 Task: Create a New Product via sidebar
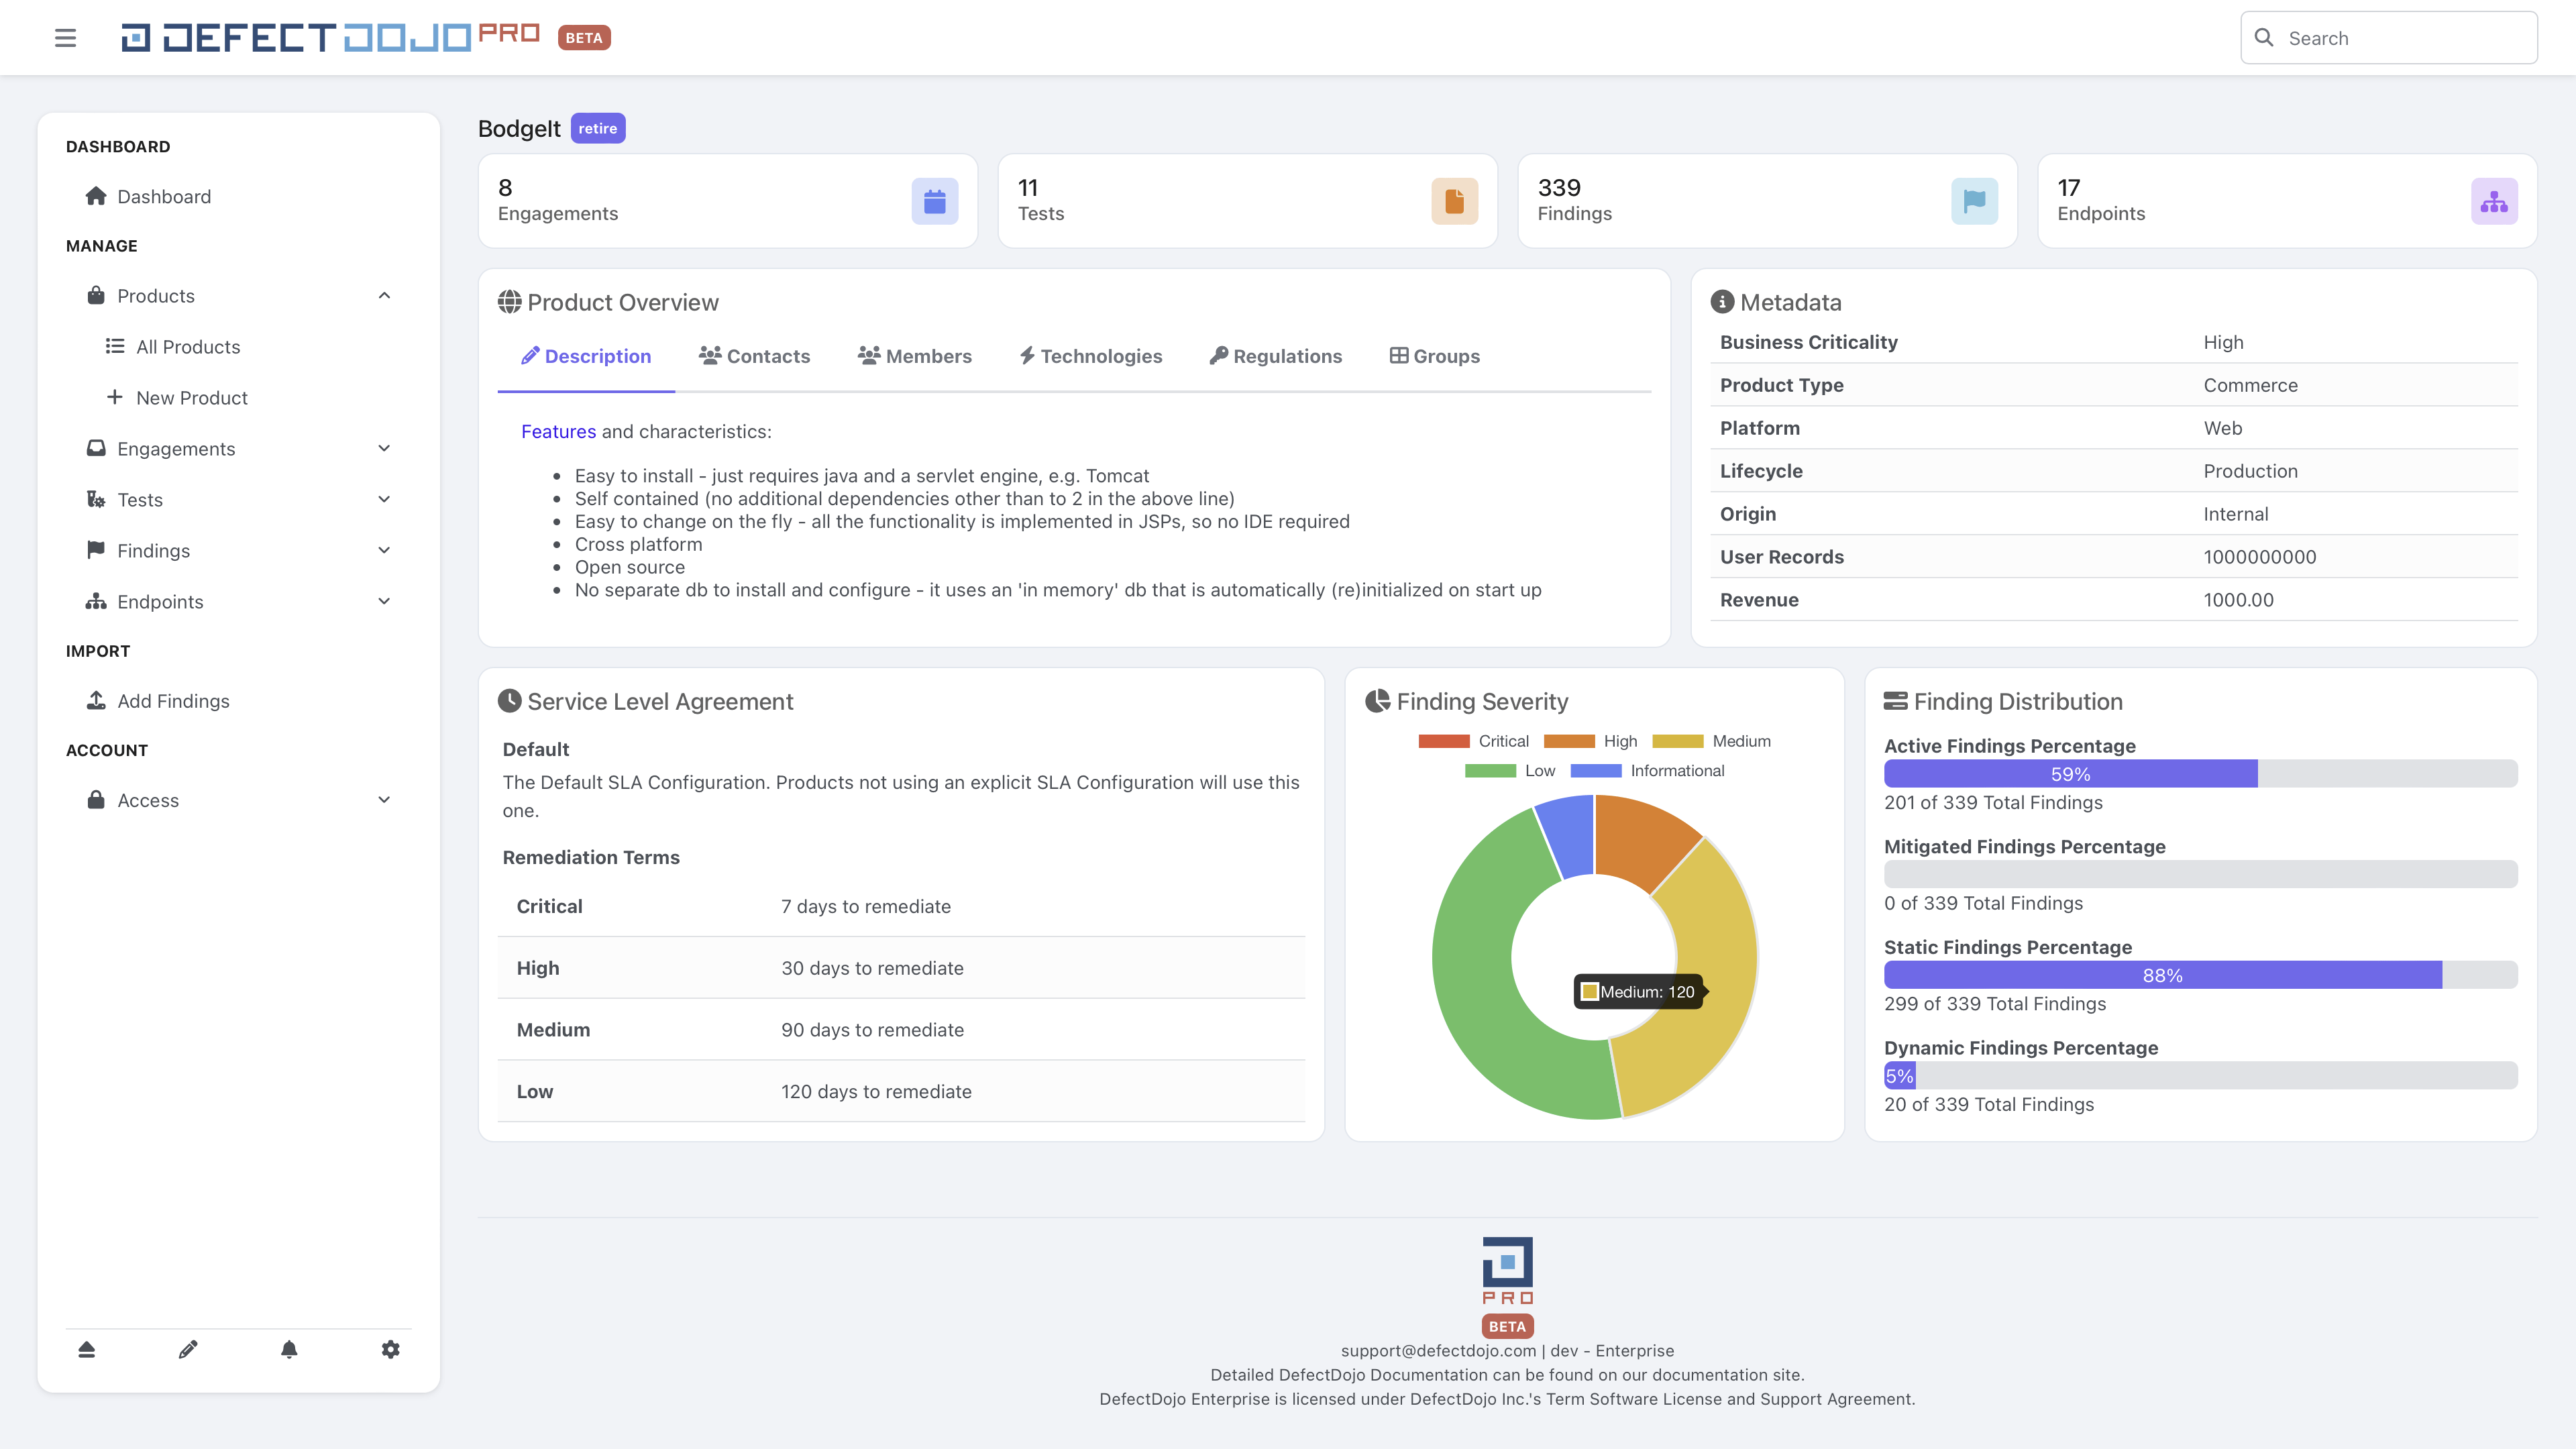[191, 397]
